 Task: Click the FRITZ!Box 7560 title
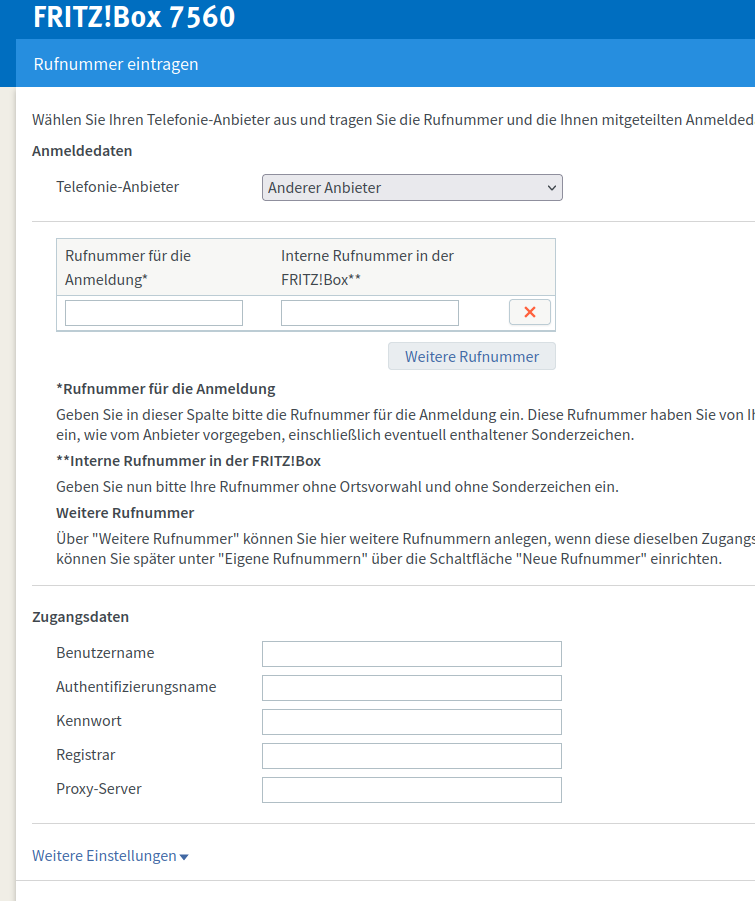134,17
